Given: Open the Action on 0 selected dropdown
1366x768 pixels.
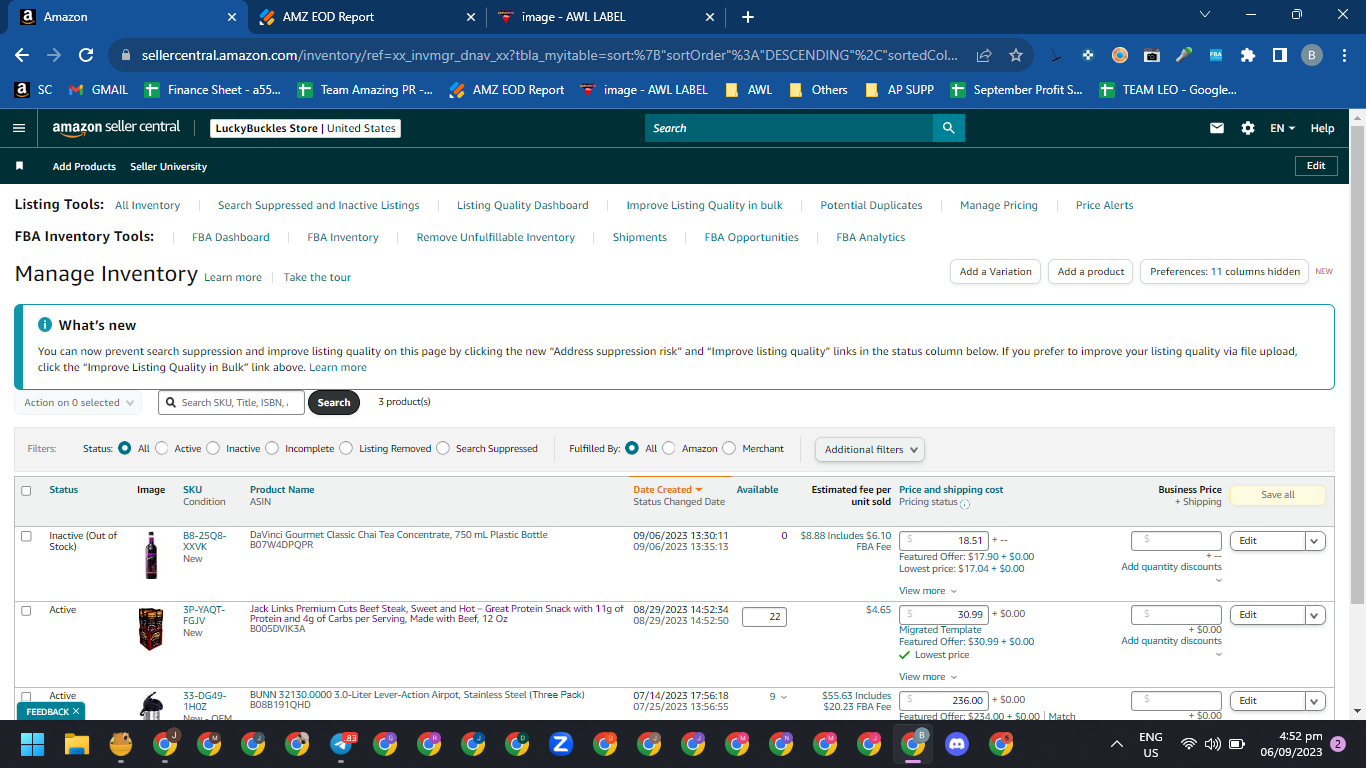Looking at the screenshot, I should point(78,403).
